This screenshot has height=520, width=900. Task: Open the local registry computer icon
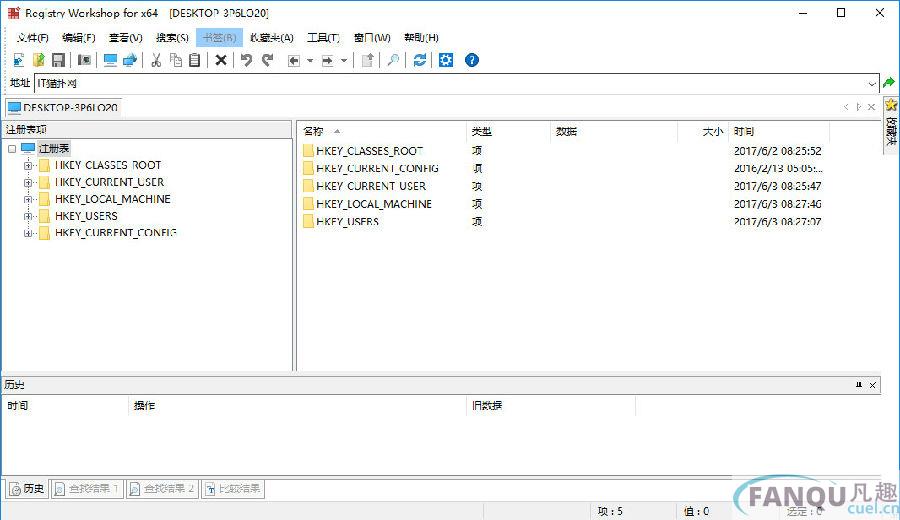(x=110, y=60)
